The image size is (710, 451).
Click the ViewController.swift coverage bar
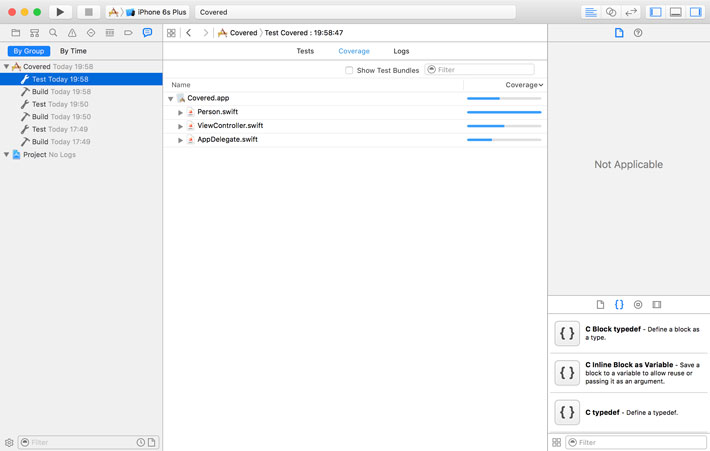tap(504, 126)
